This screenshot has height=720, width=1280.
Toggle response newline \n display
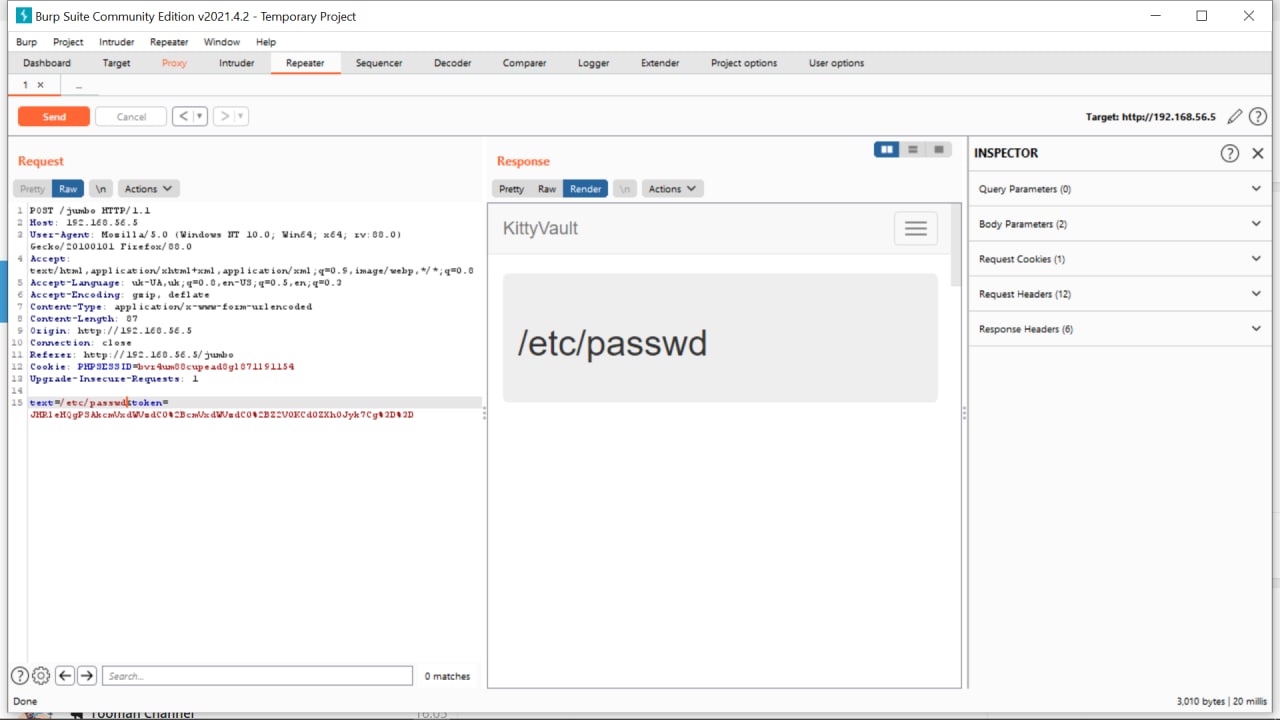point(624,189)
